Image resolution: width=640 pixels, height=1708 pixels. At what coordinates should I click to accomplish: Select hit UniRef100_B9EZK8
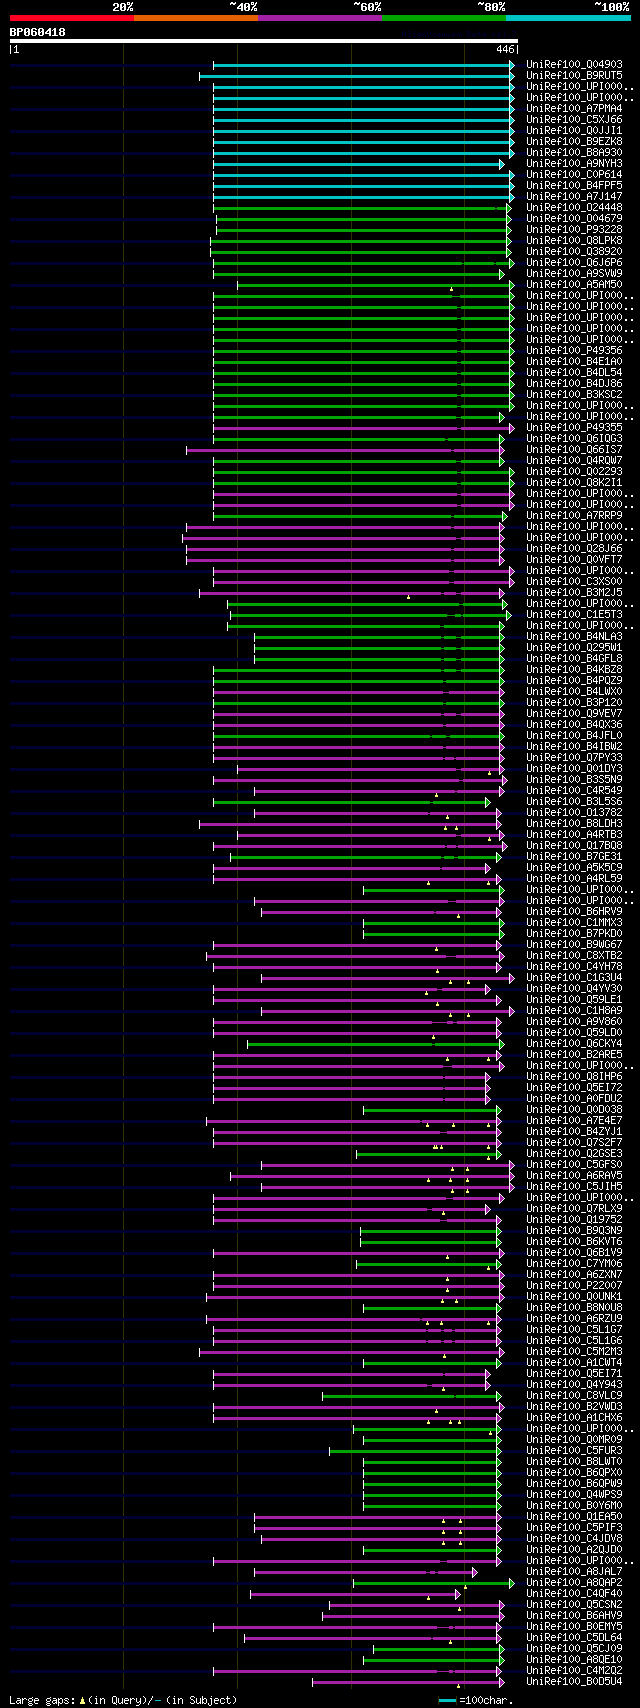(574, 142)
